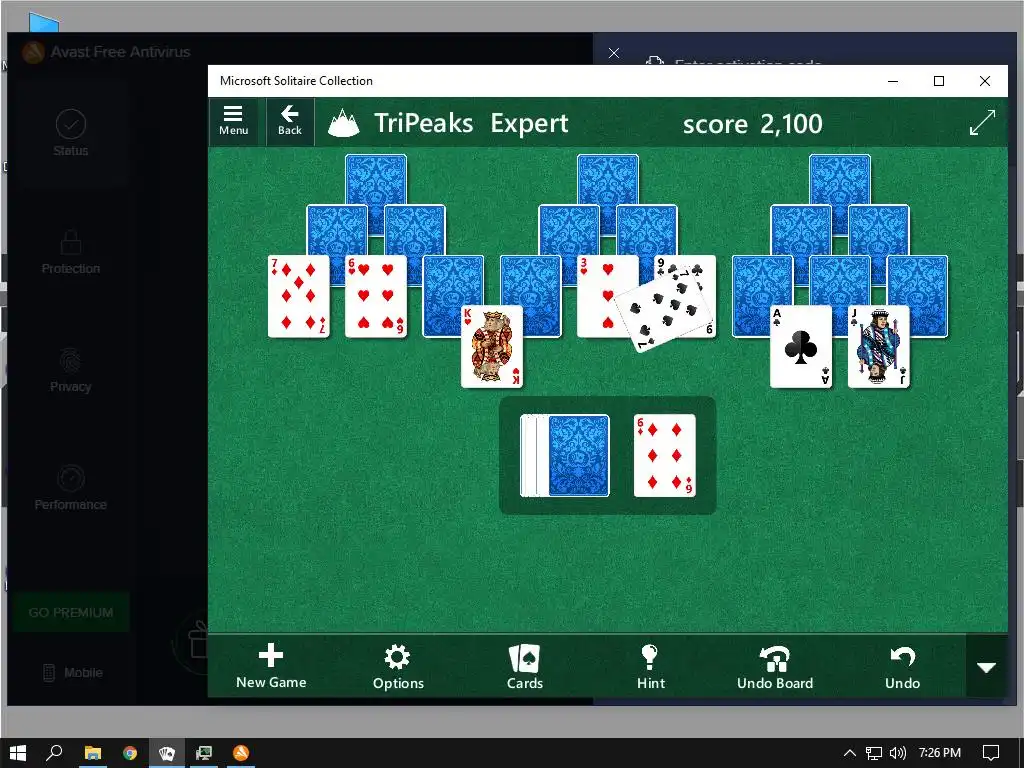
Task: Show hidden system tray icons
Action: pyautogui.click(x=850, y=753)
